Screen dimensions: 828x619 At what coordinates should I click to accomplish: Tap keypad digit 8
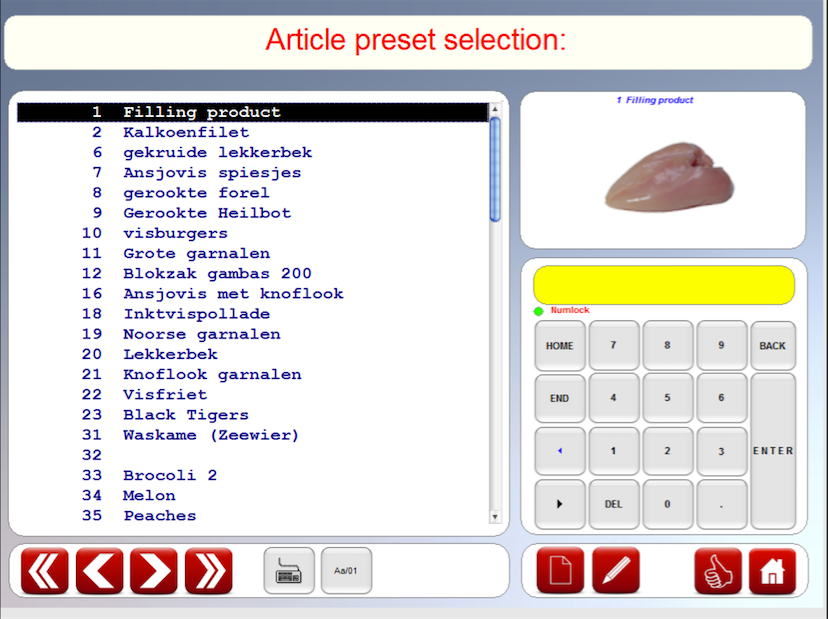click(667, 345)
